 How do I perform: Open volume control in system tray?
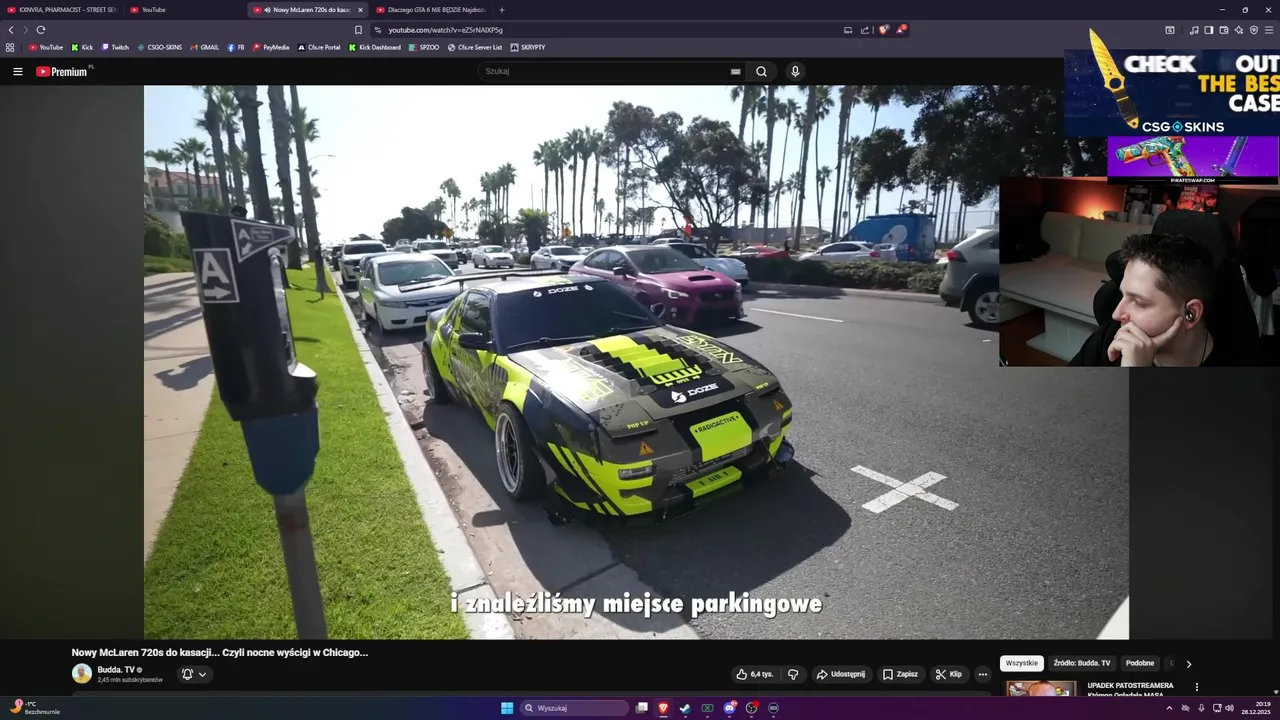[x=1229, y=708]
